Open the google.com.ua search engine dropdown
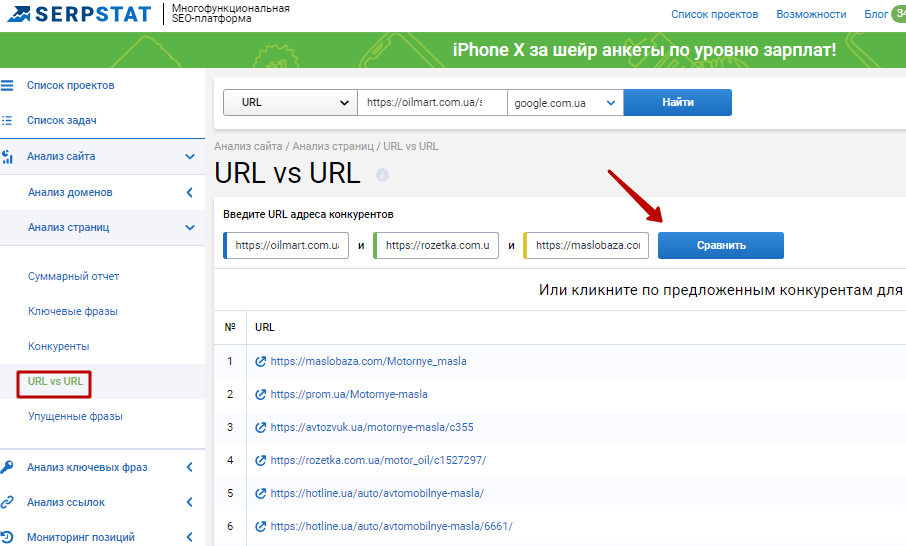Image resolution: width=906 pixels, height=546 pixels. (x=565, y=102)
